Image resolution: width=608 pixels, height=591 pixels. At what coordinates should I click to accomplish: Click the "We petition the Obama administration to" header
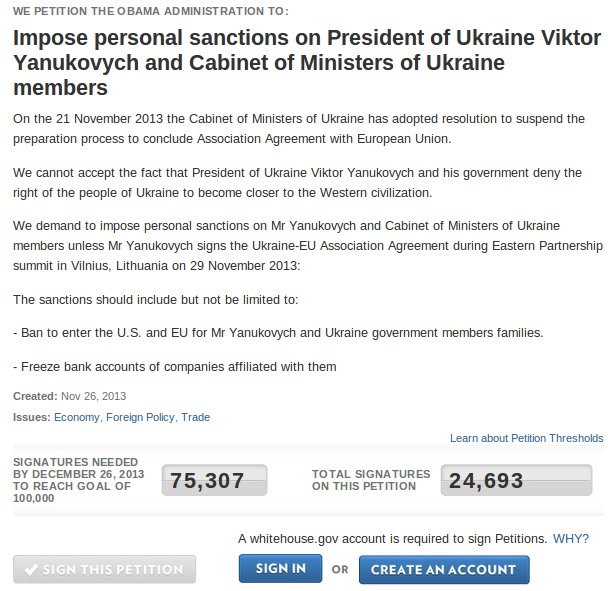(x=151, y=11)
